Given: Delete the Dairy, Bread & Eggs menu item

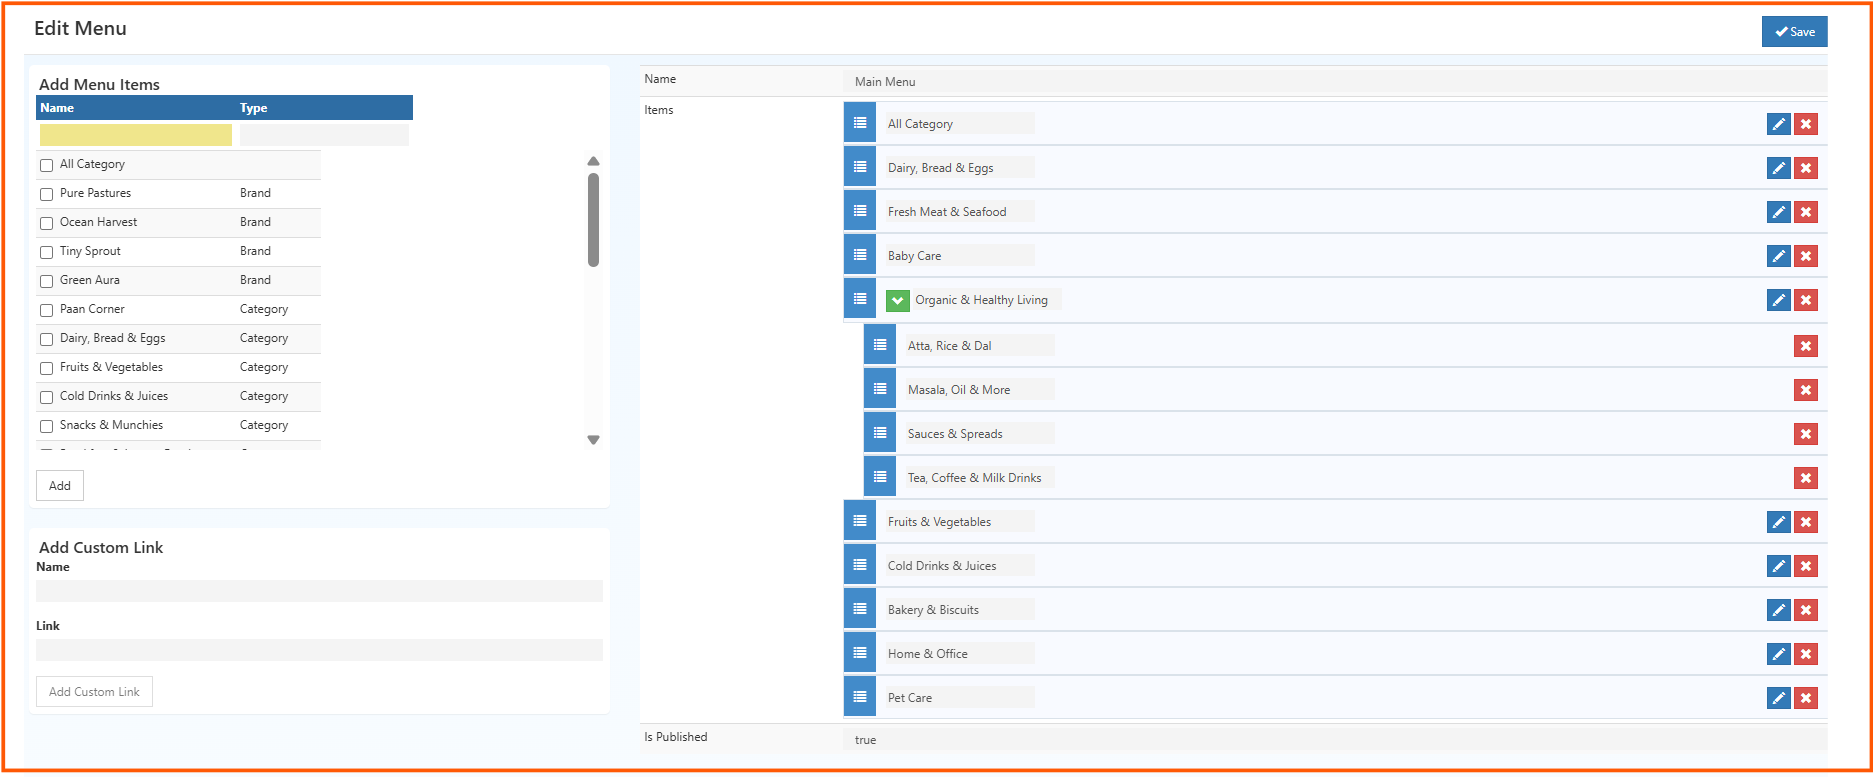Looking at the screenshot, I should [x=1805, y=168].
